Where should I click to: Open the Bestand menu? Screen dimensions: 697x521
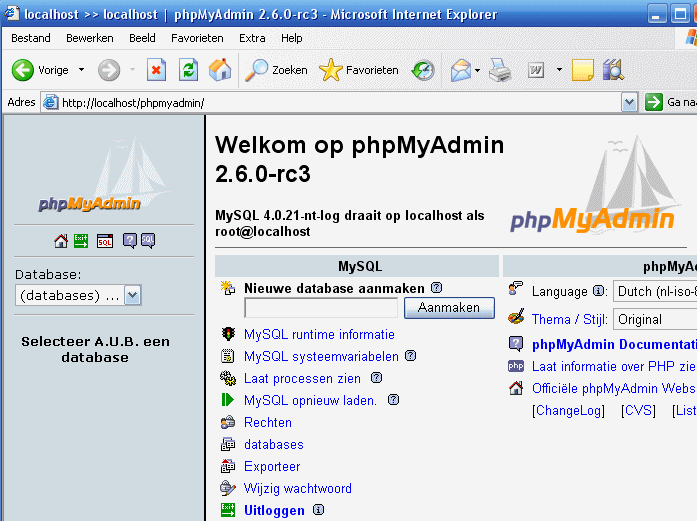(31, 38)
